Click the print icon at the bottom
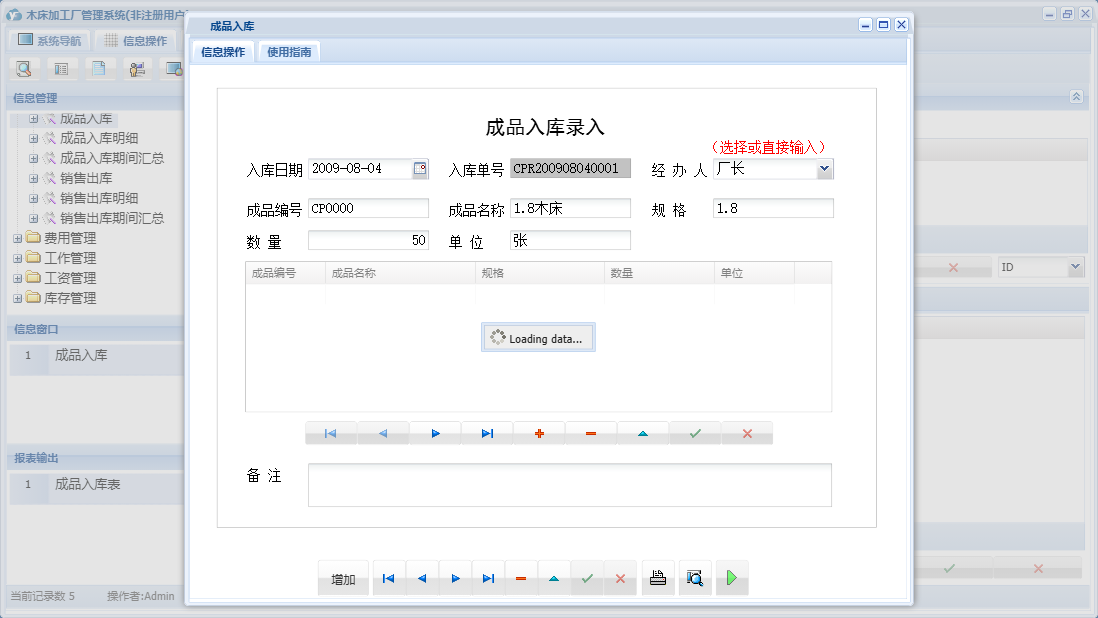Viewport: 1098px width, 618px height. coord(657,577)
